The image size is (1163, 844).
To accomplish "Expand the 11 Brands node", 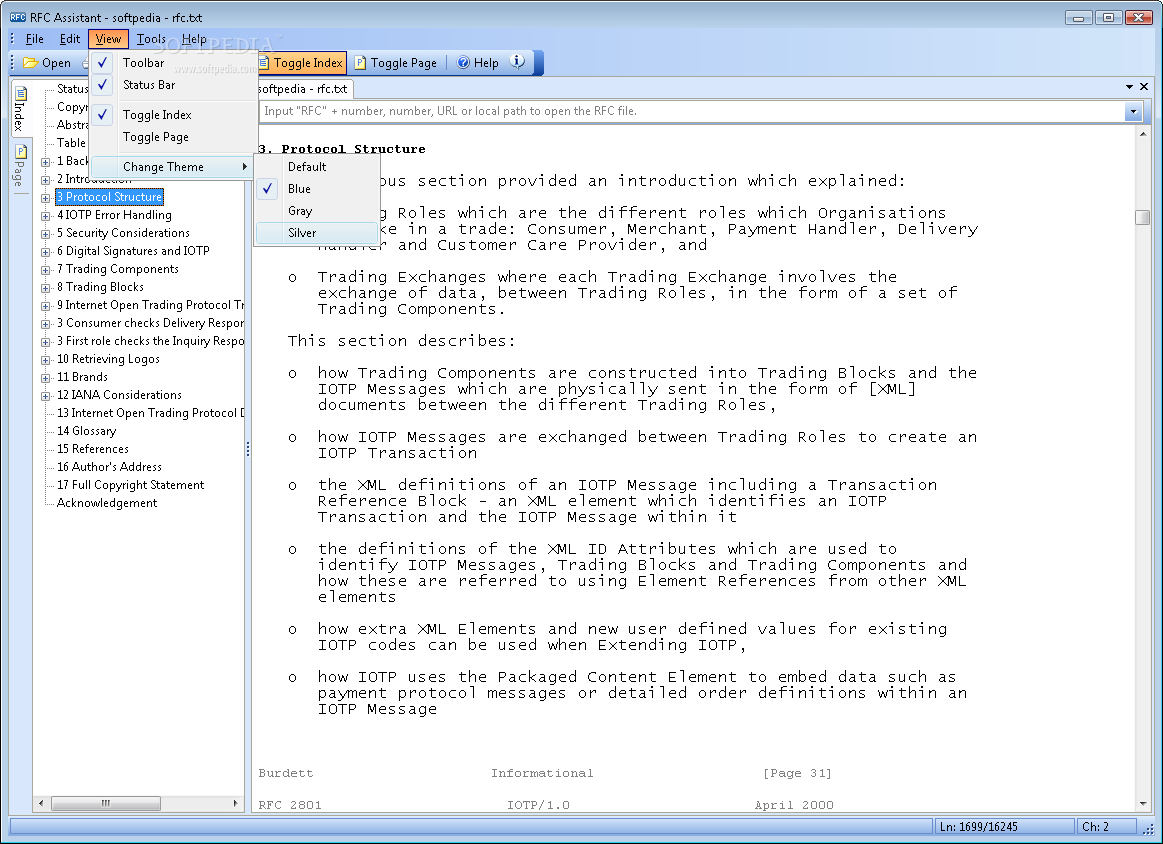I will 45,378.
